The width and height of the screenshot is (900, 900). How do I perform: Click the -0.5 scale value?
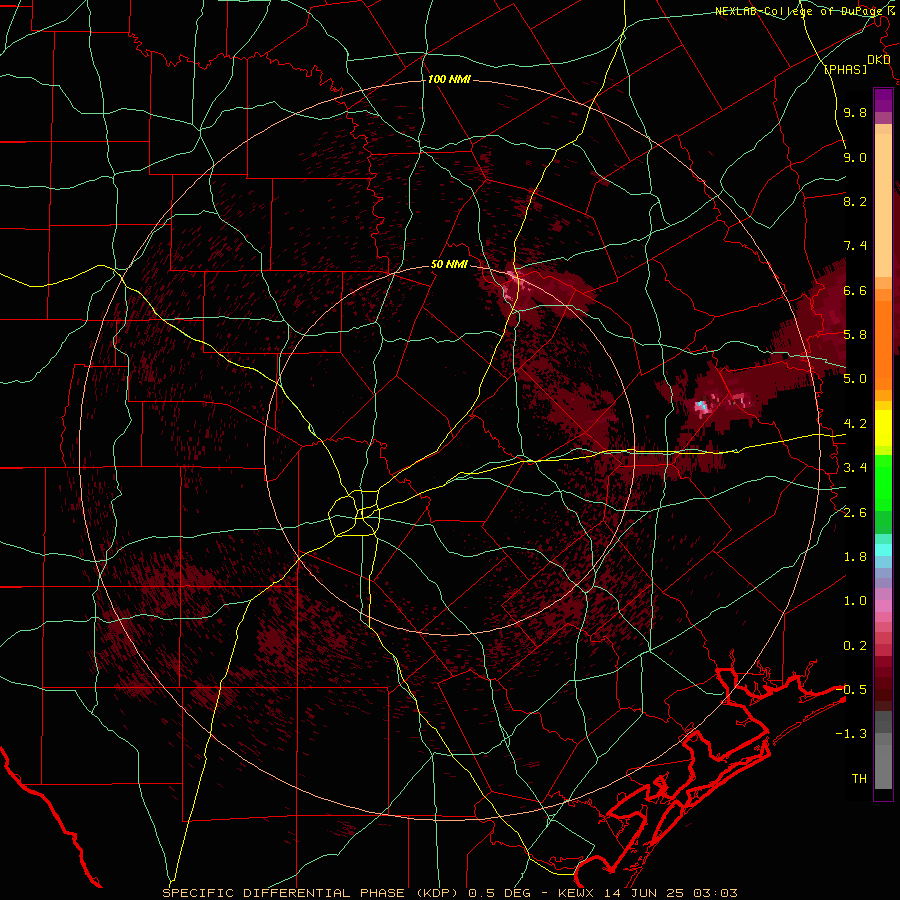pos(851,689)
